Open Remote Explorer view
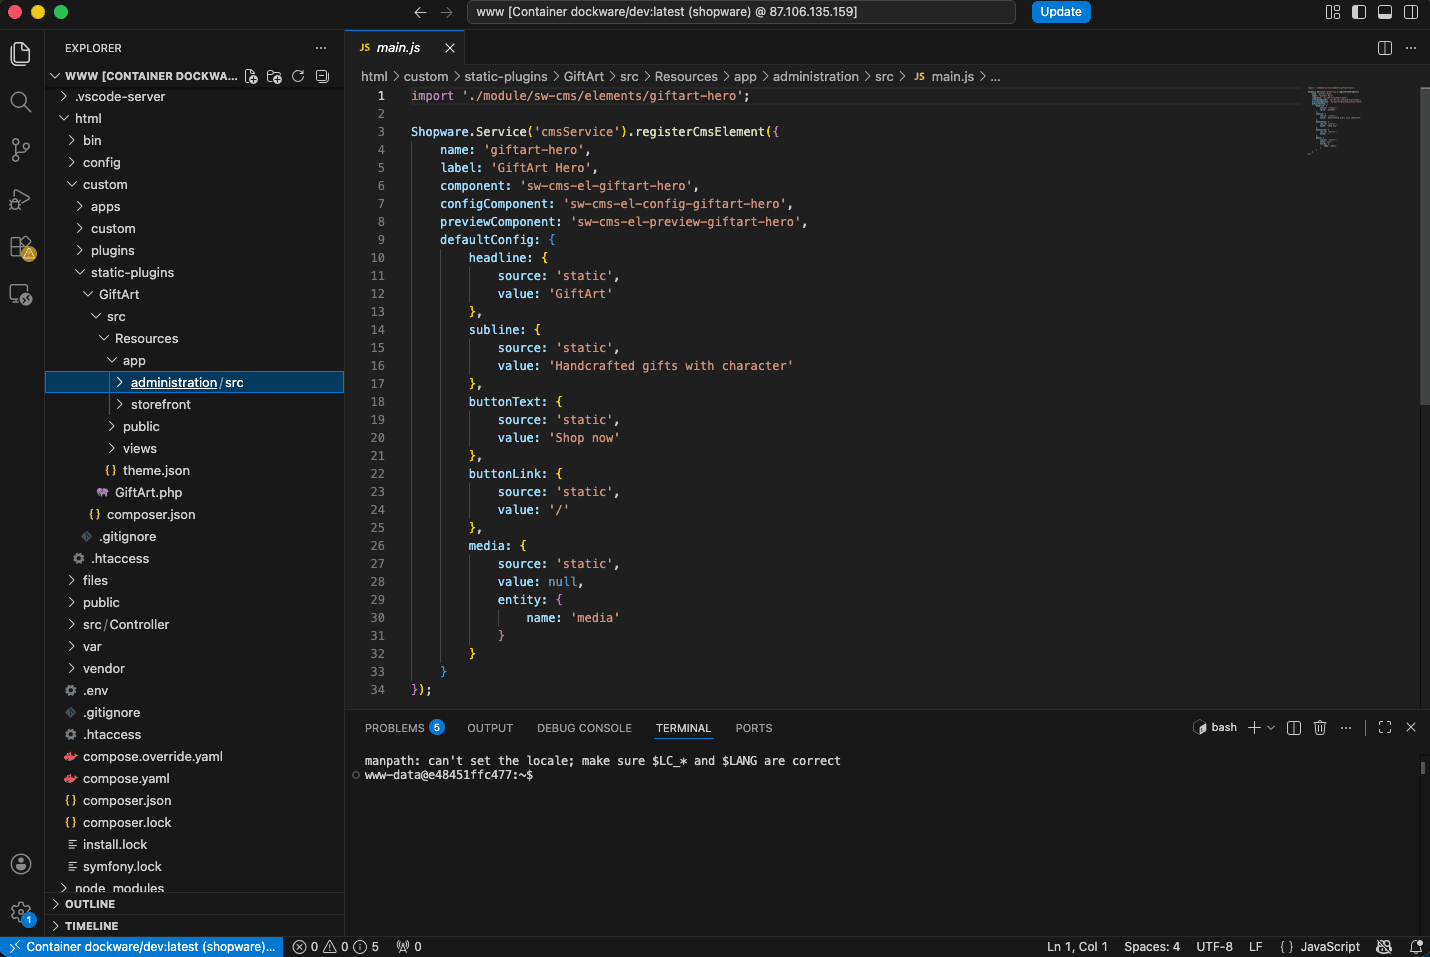1430x957 pixels. (21, 295)
